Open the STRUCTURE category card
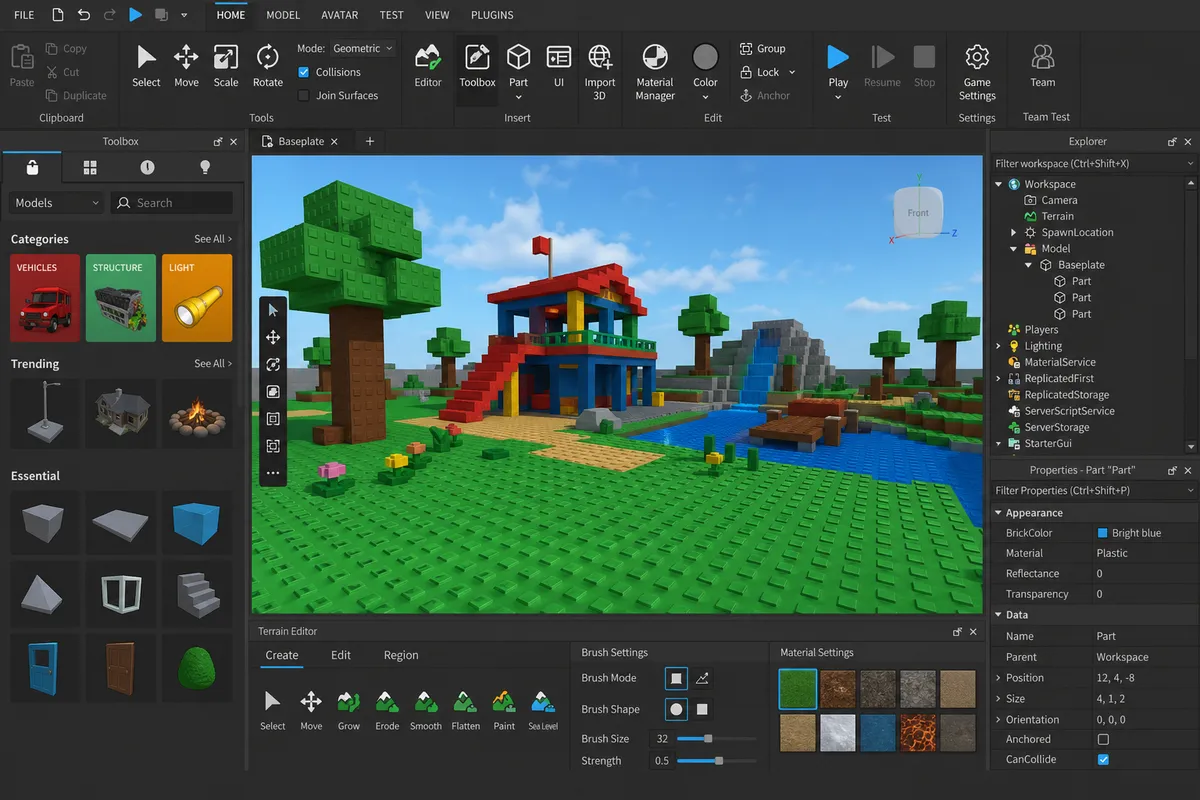 coord(121,298)
